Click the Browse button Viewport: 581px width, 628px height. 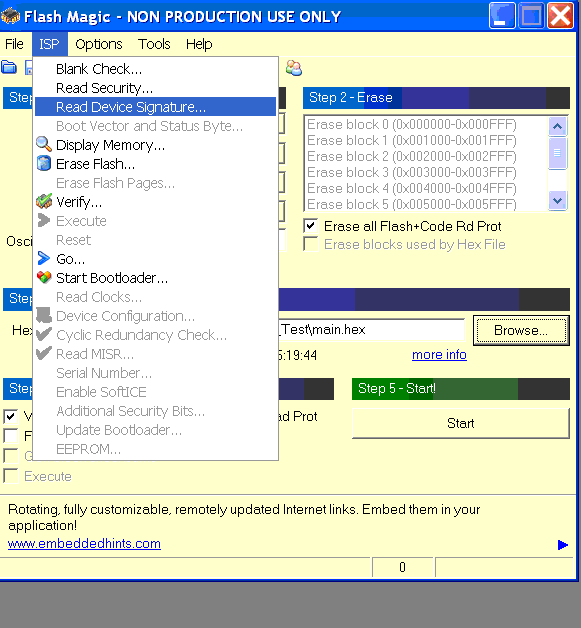coord(521,330)
